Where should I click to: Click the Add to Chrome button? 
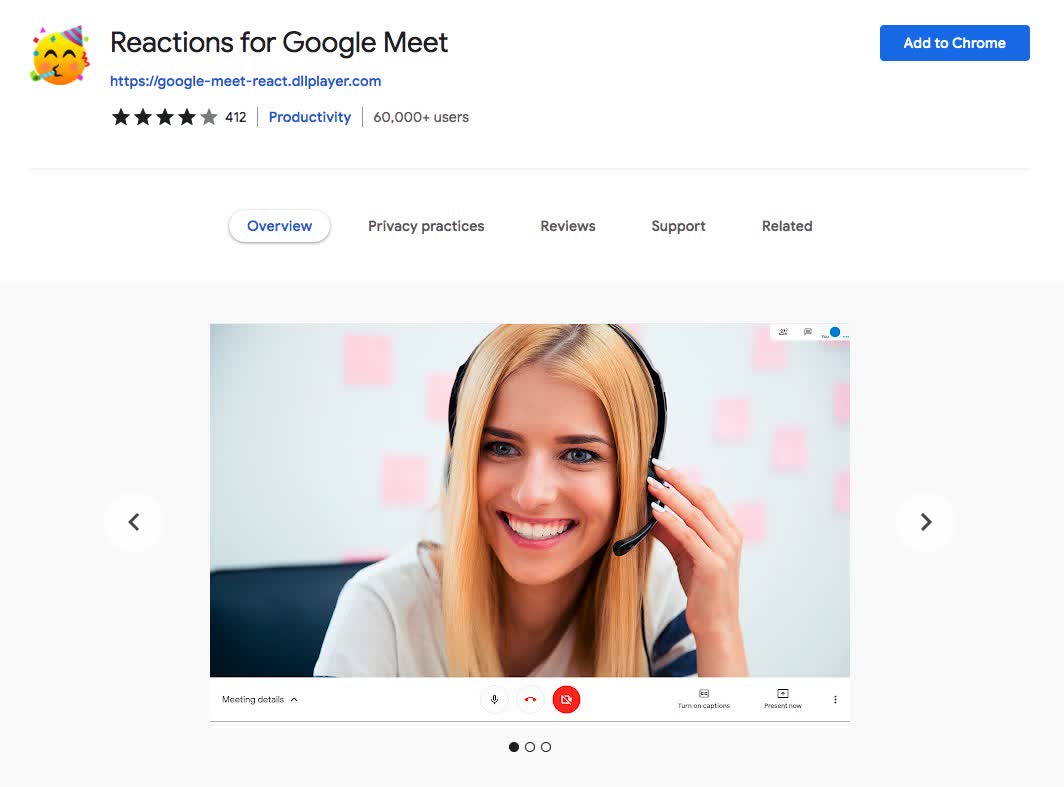954,43
